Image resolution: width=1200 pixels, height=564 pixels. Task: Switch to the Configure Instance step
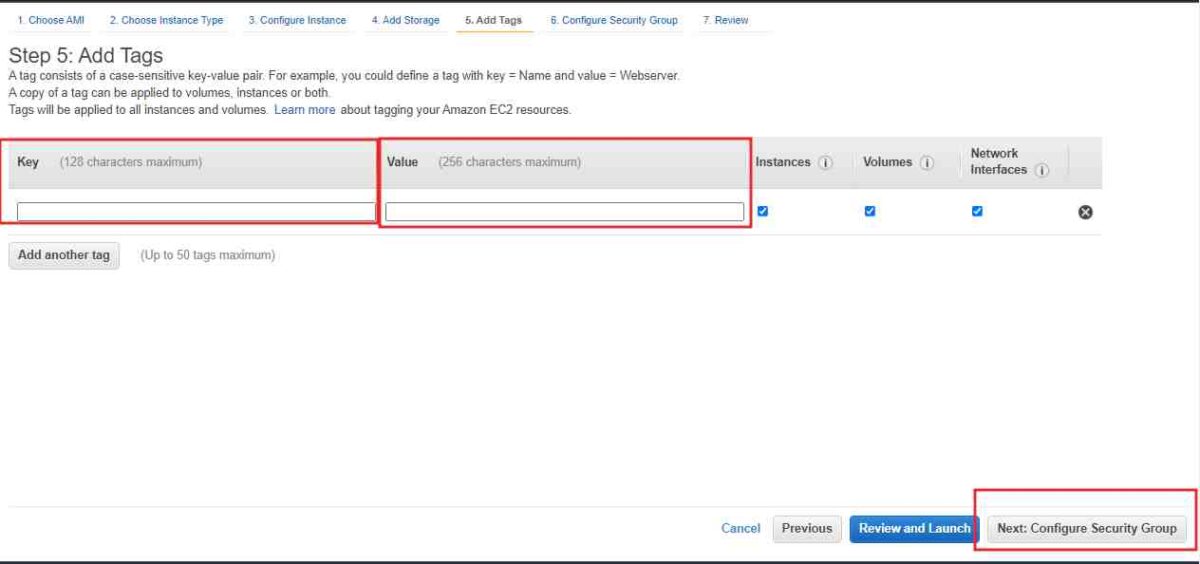pyautogui.click(x=297, y=20)
